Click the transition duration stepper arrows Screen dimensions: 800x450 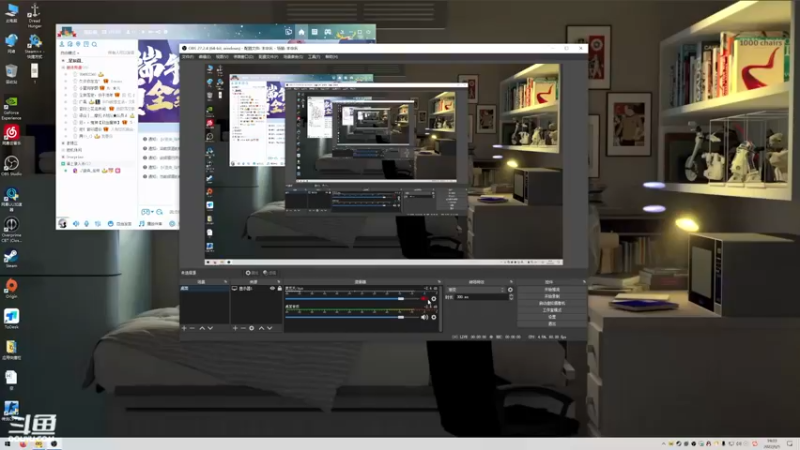pos(511,297)
